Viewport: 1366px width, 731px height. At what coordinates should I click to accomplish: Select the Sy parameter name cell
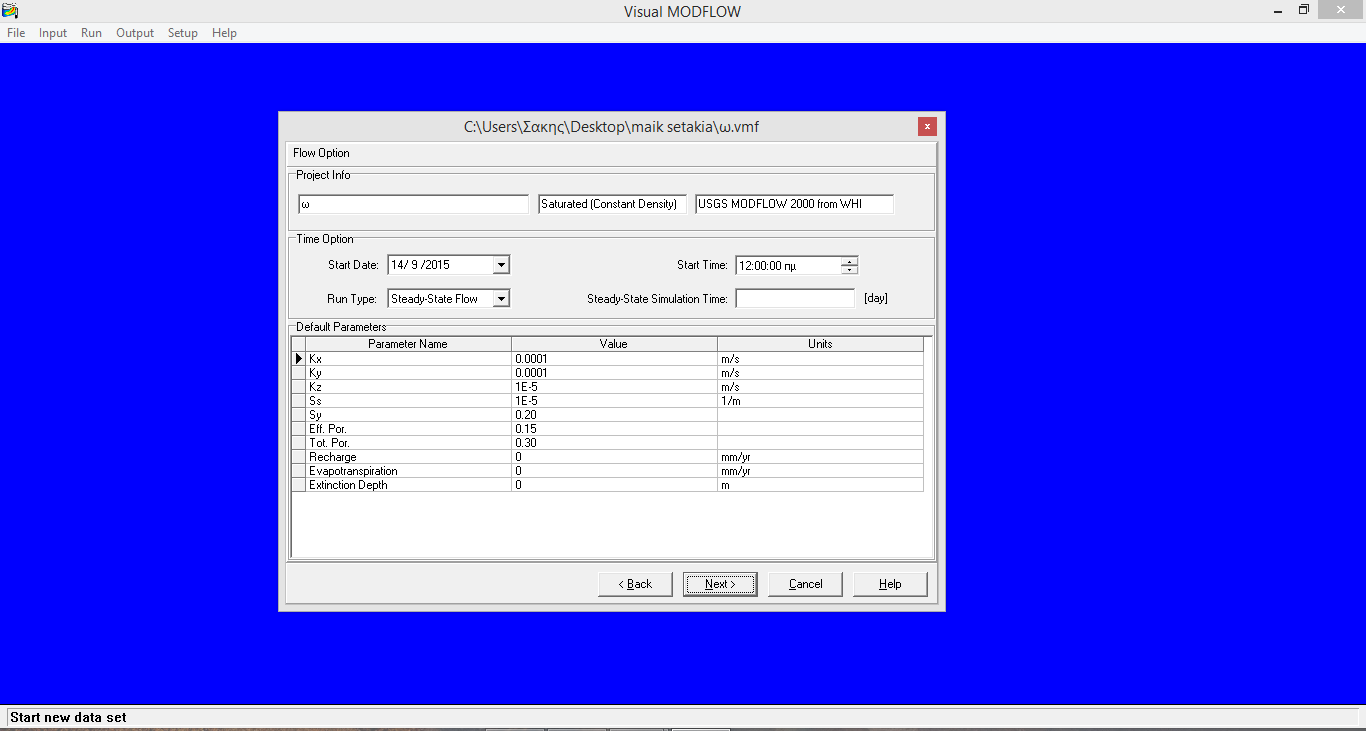(x=408, y=414)
